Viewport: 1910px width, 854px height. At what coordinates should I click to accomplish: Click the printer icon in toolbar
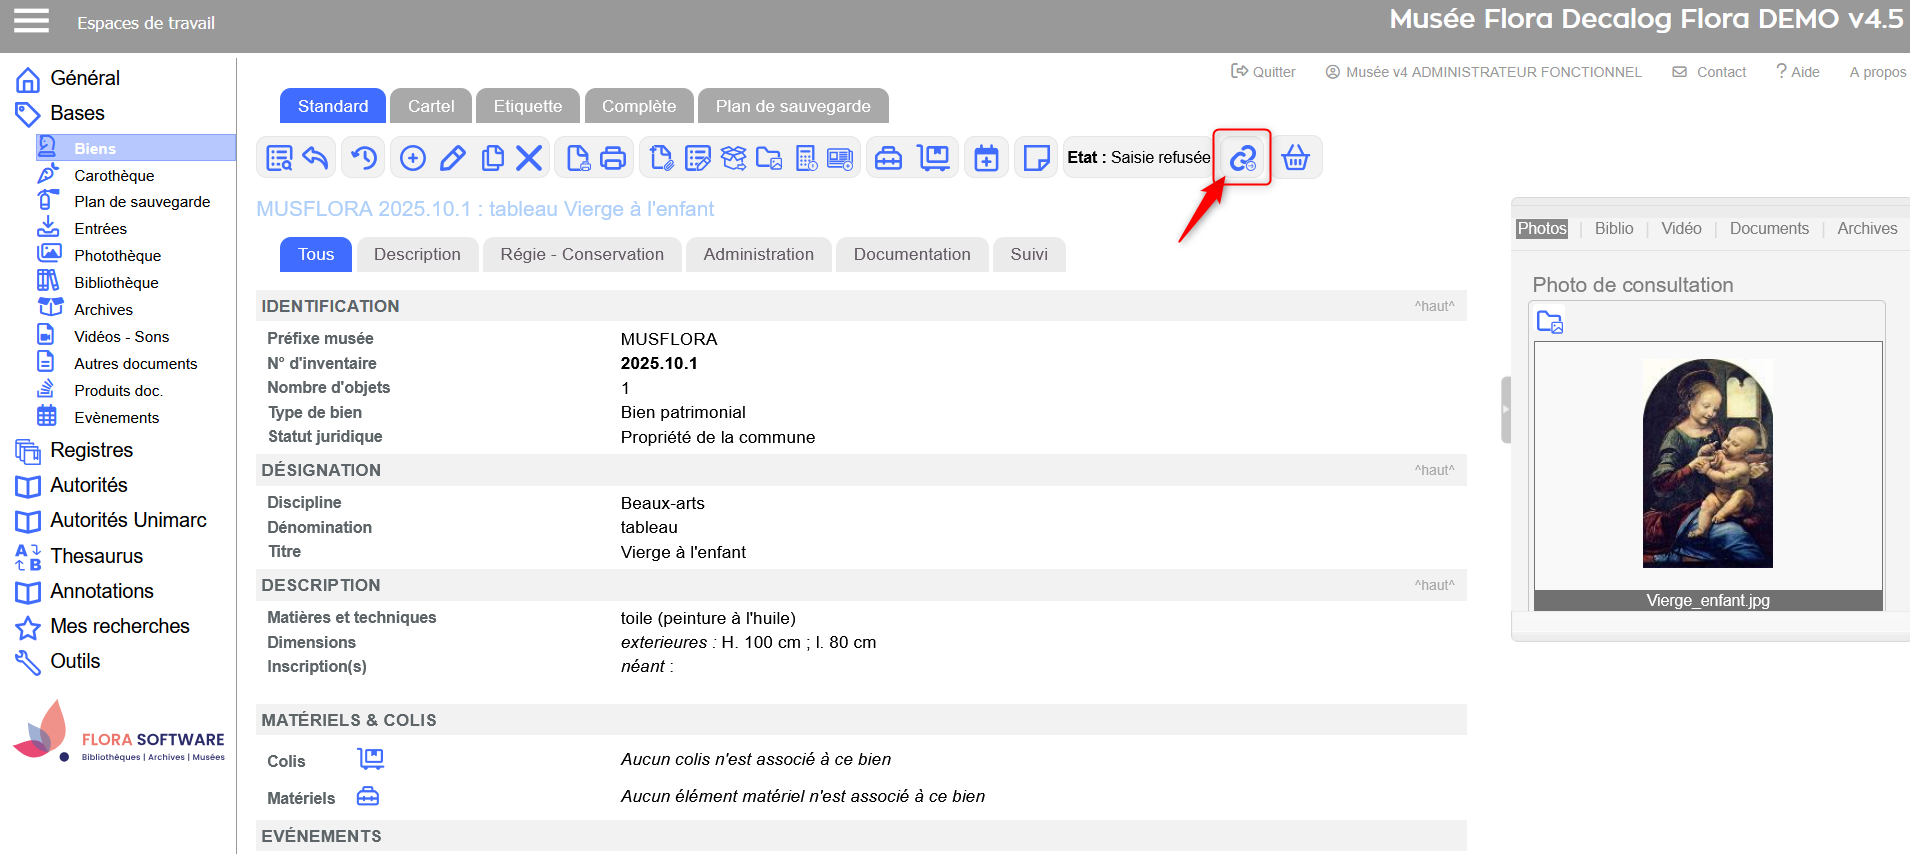pyautogui.click(x=613, y=158)
